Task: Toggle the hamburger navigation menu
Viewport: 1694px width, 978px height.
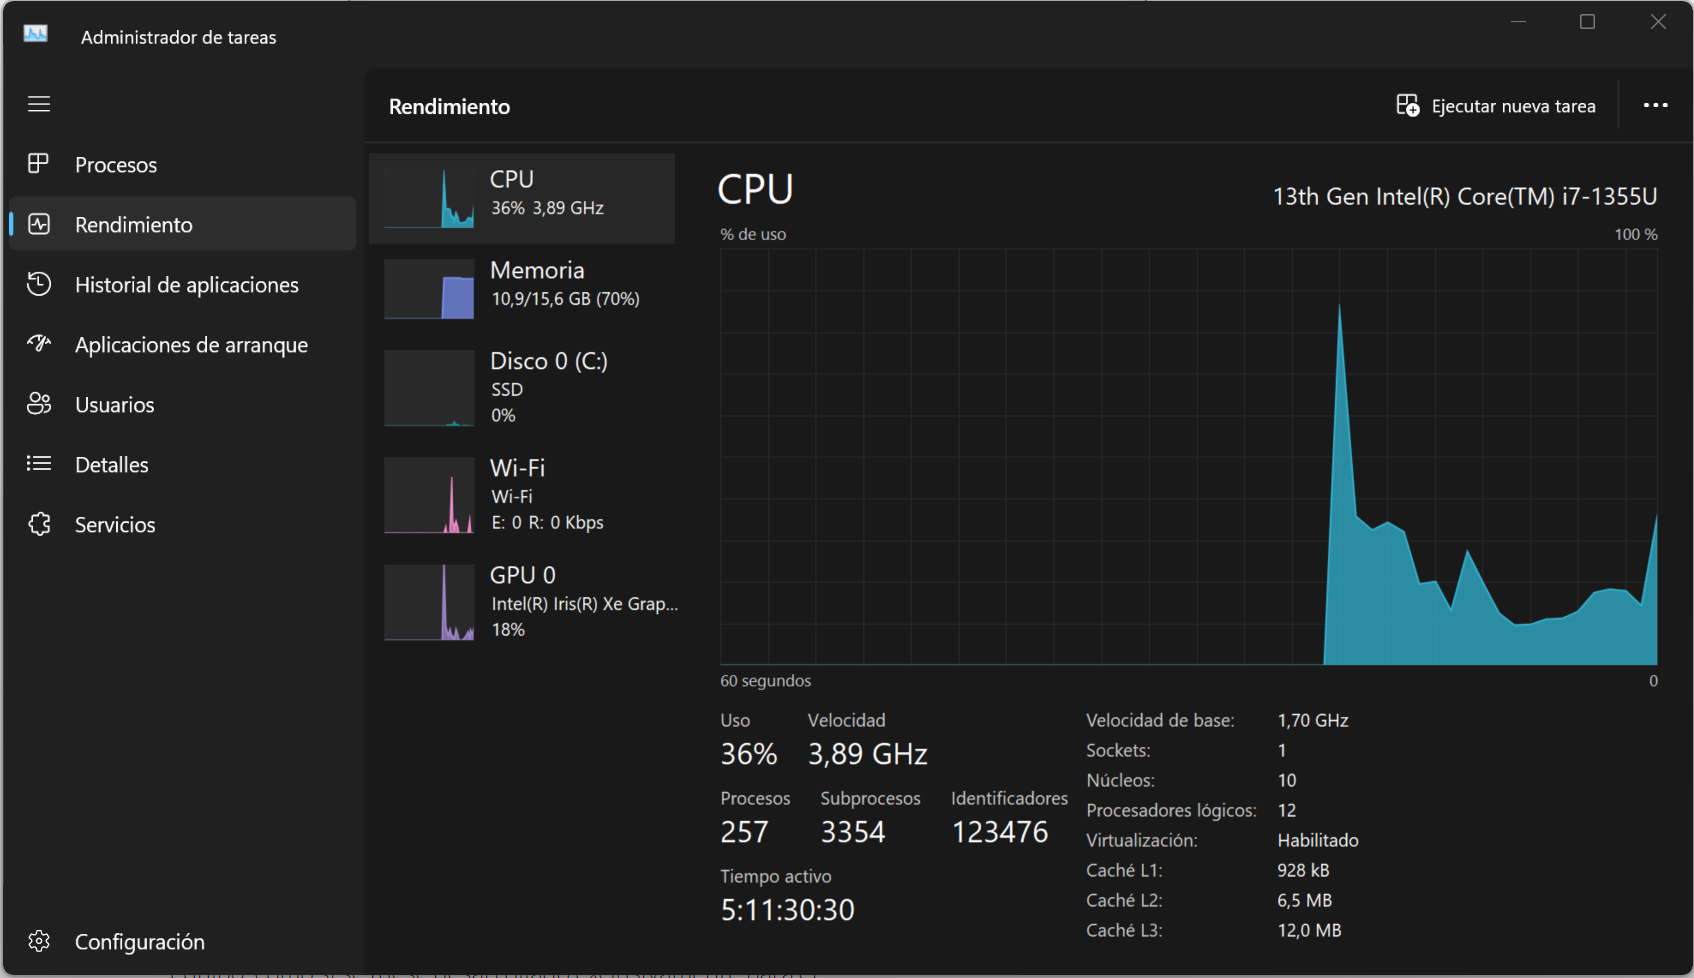Action: 39,104
